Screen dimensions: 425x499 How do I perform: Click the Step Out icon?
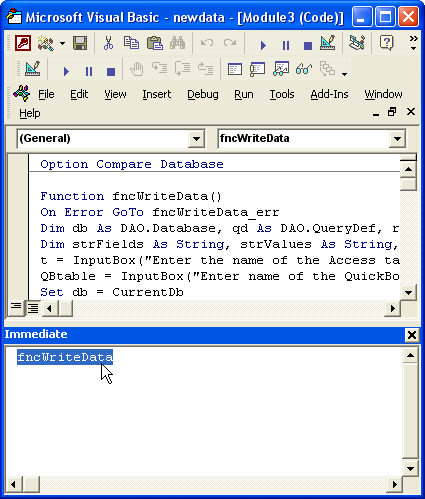[206, 69]
